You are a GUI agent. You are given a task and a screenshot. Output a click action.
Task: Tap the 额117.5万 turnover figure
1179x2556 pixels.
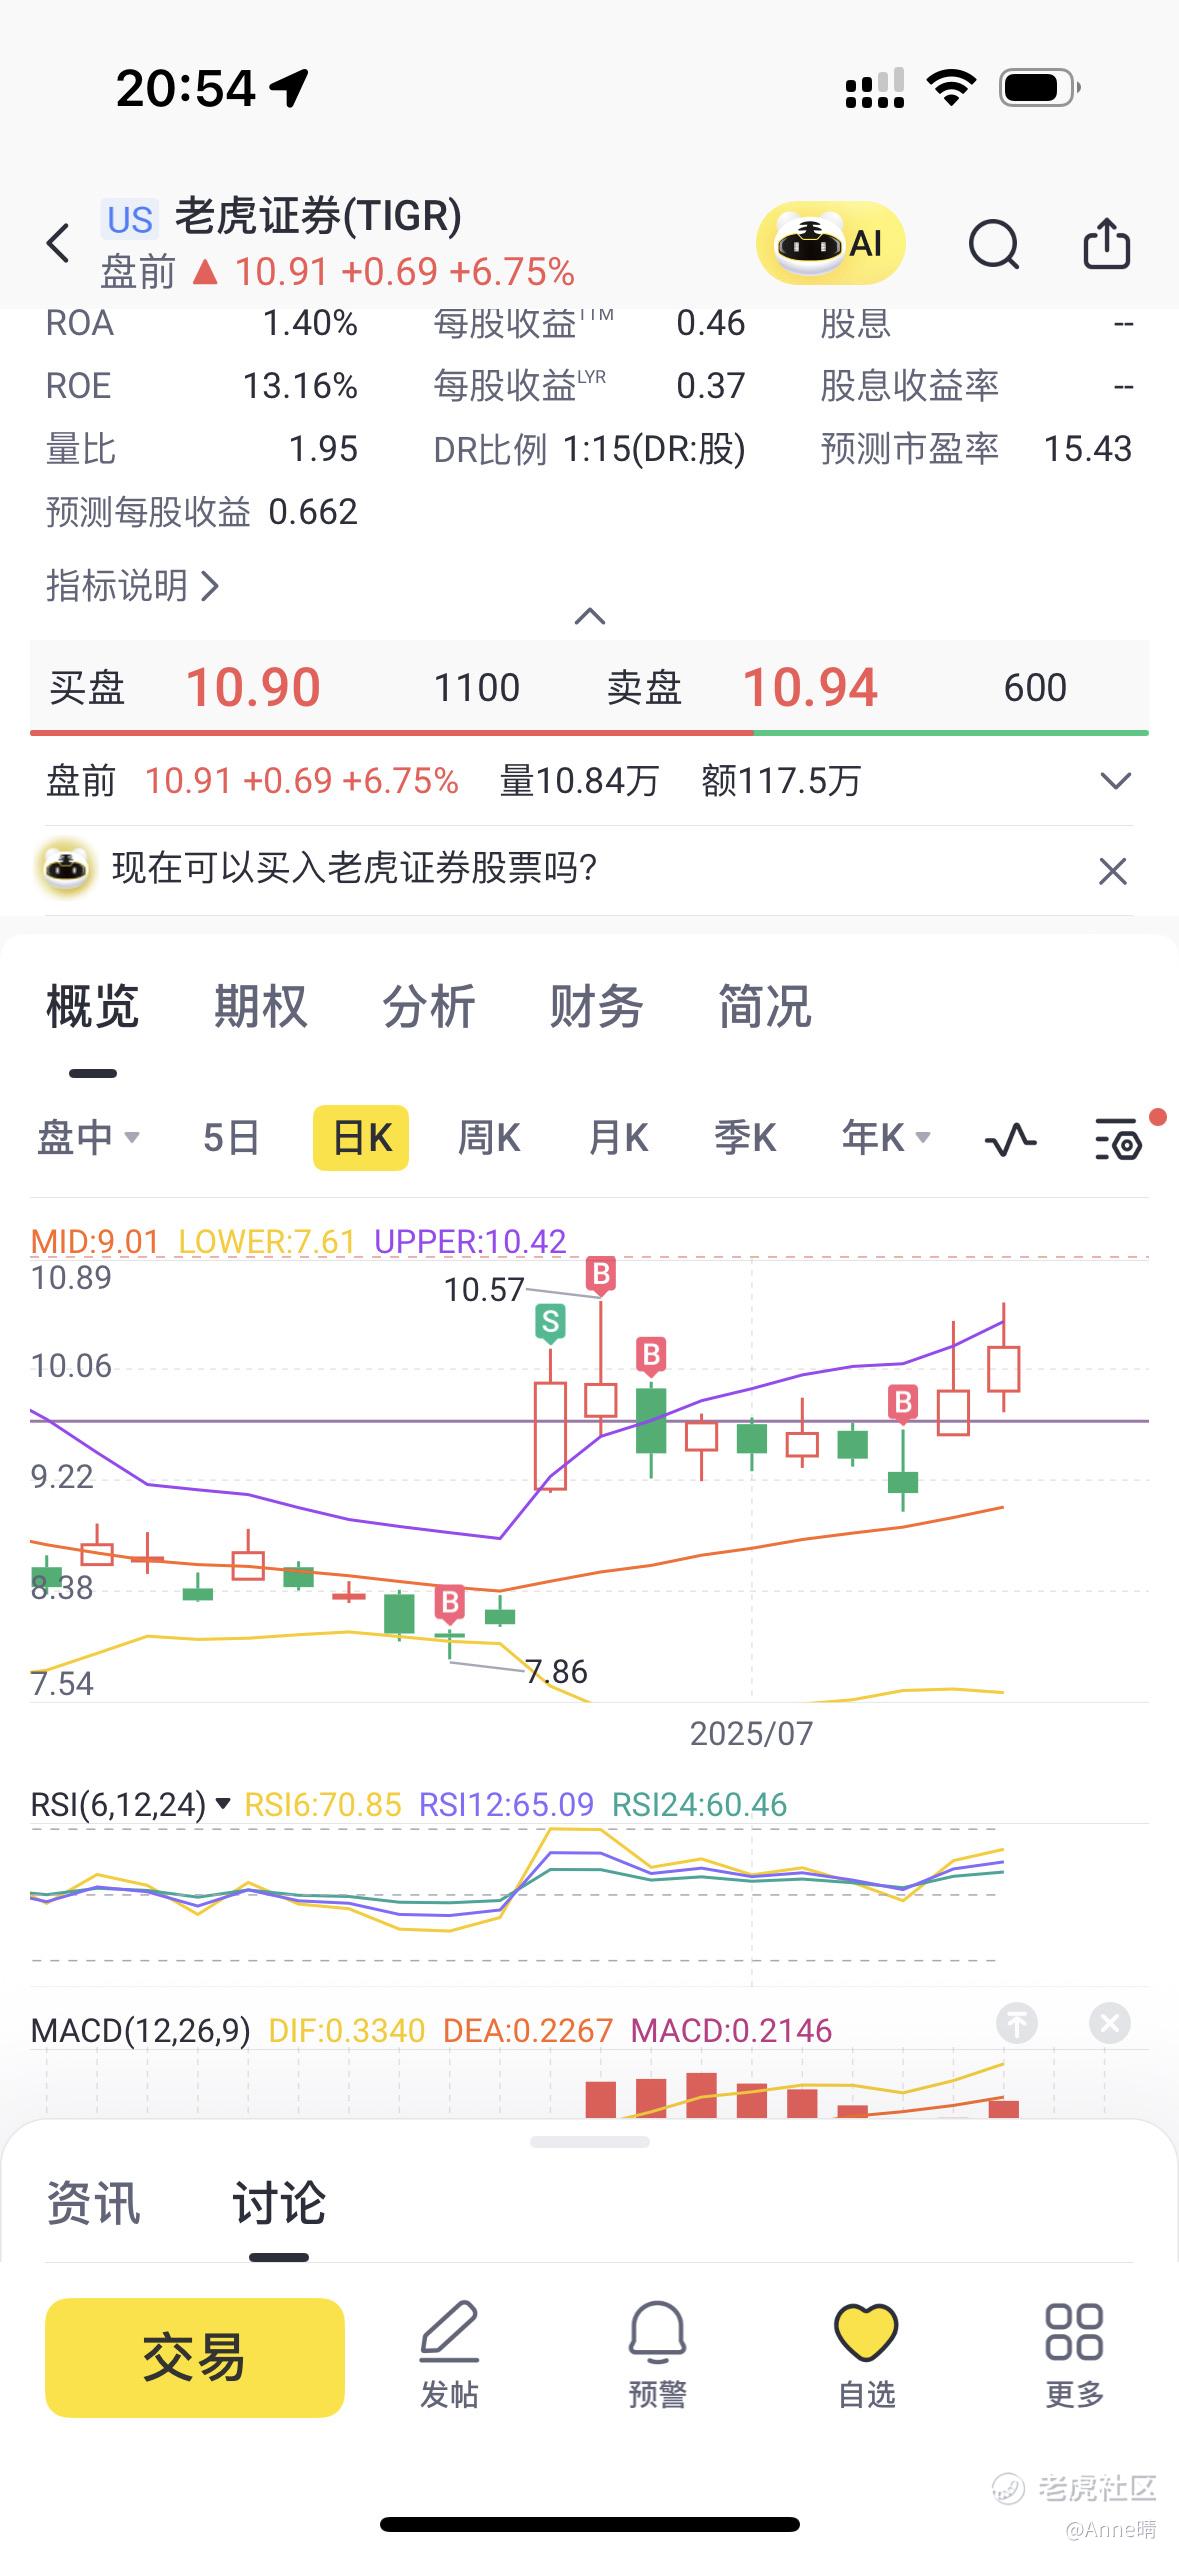point(781,781)
